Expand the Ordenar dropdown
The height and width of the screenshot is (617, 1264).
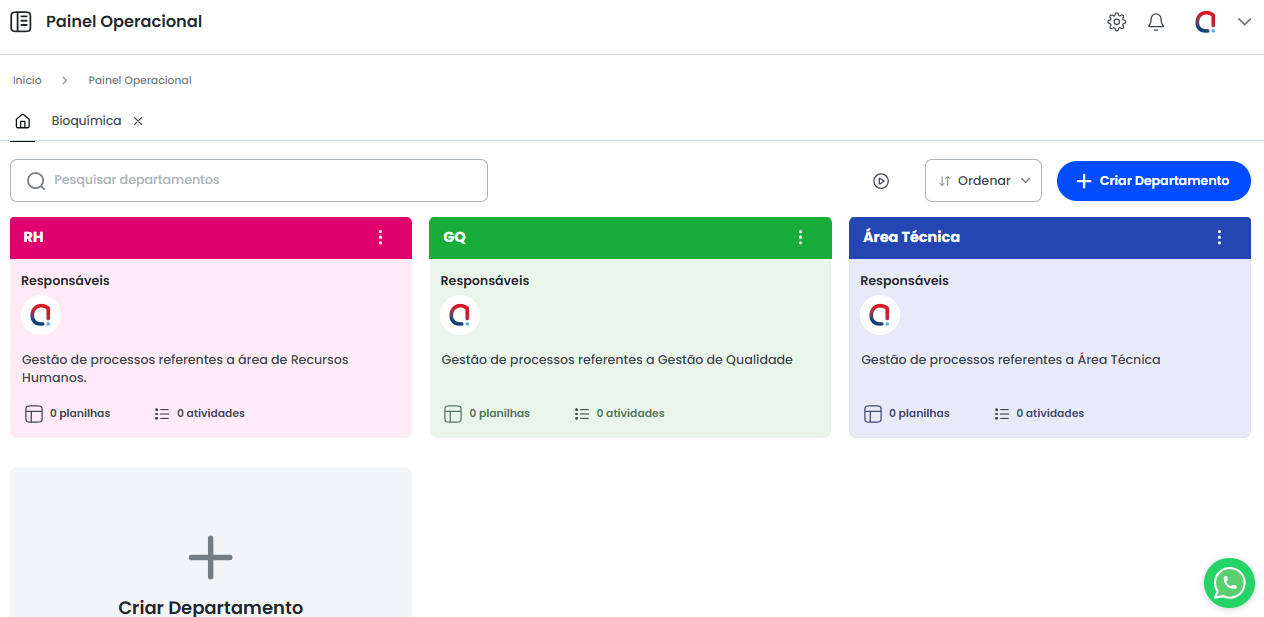coord(983,181)
